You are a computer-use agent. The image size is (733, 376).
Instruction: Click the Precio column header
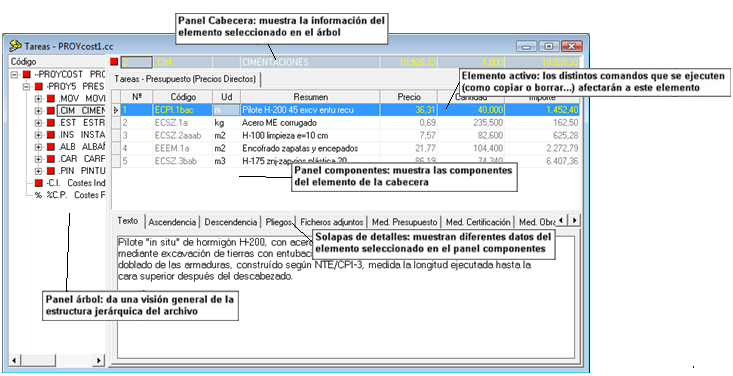tap(409, 97)
